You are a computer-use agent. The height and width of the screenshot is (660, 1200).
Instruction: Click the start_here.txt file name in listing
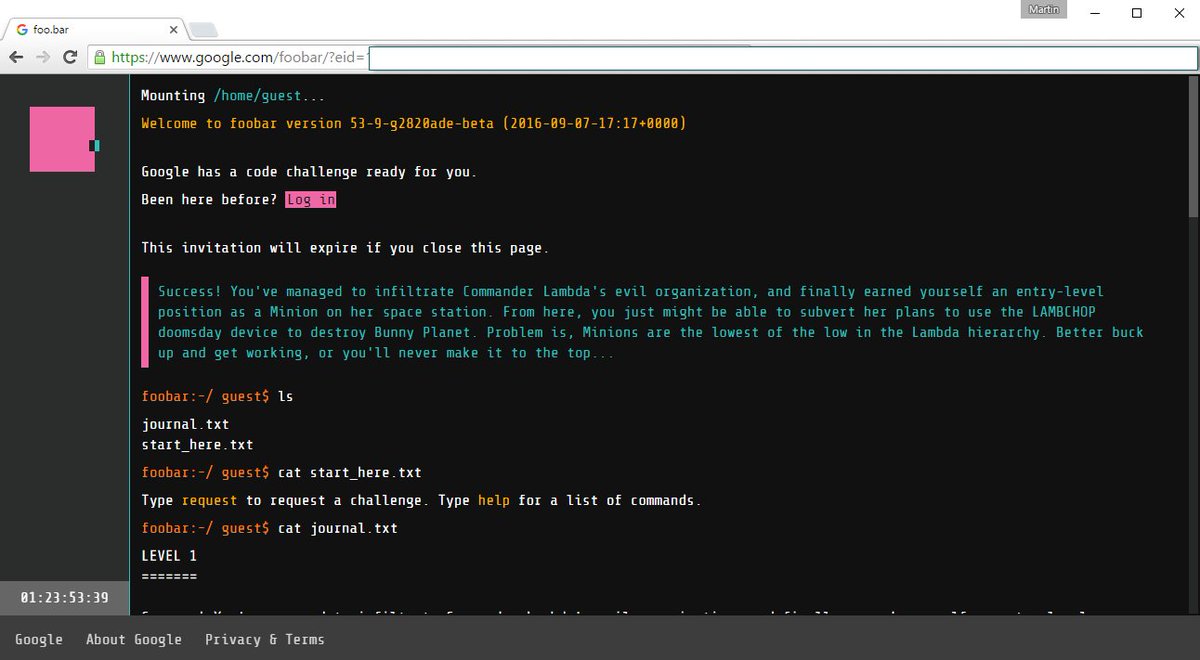(x=197, y=444)
